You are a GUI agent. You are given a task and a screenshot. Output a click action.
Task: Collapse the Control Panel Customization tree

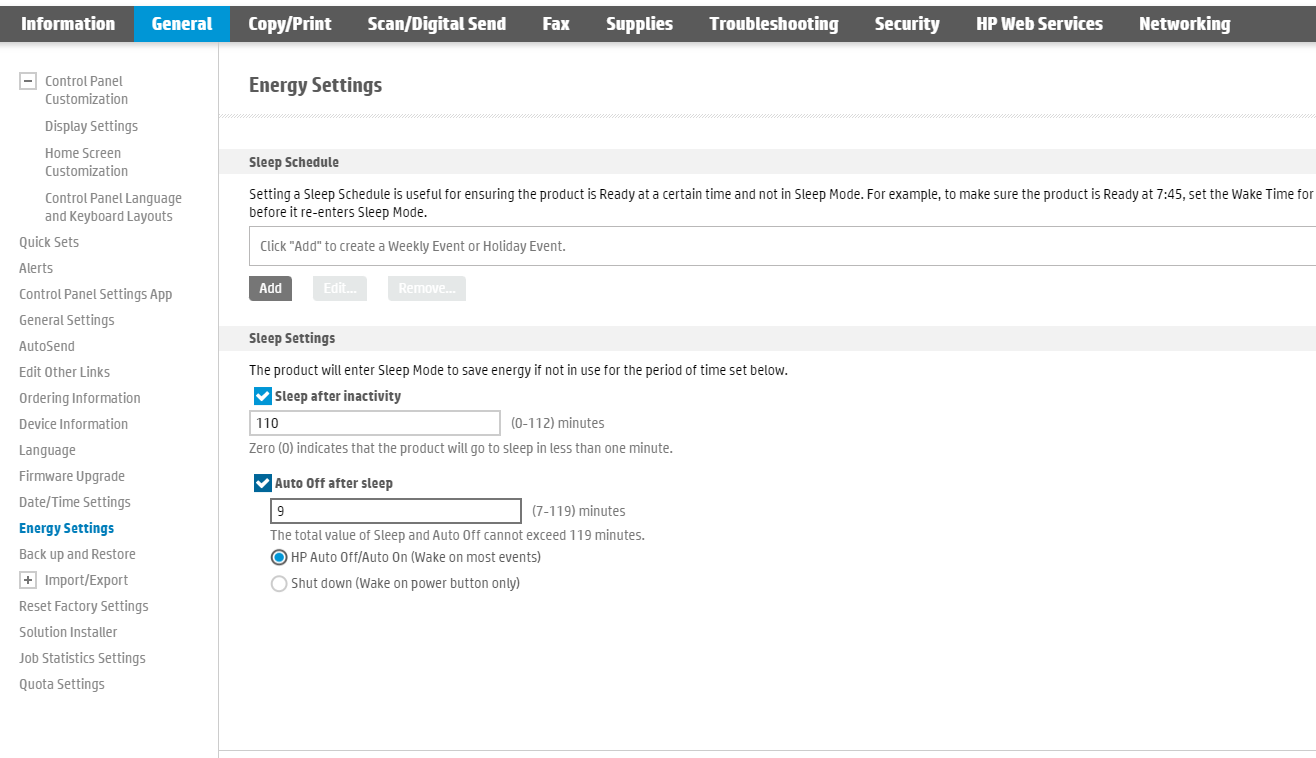(28, 82)
